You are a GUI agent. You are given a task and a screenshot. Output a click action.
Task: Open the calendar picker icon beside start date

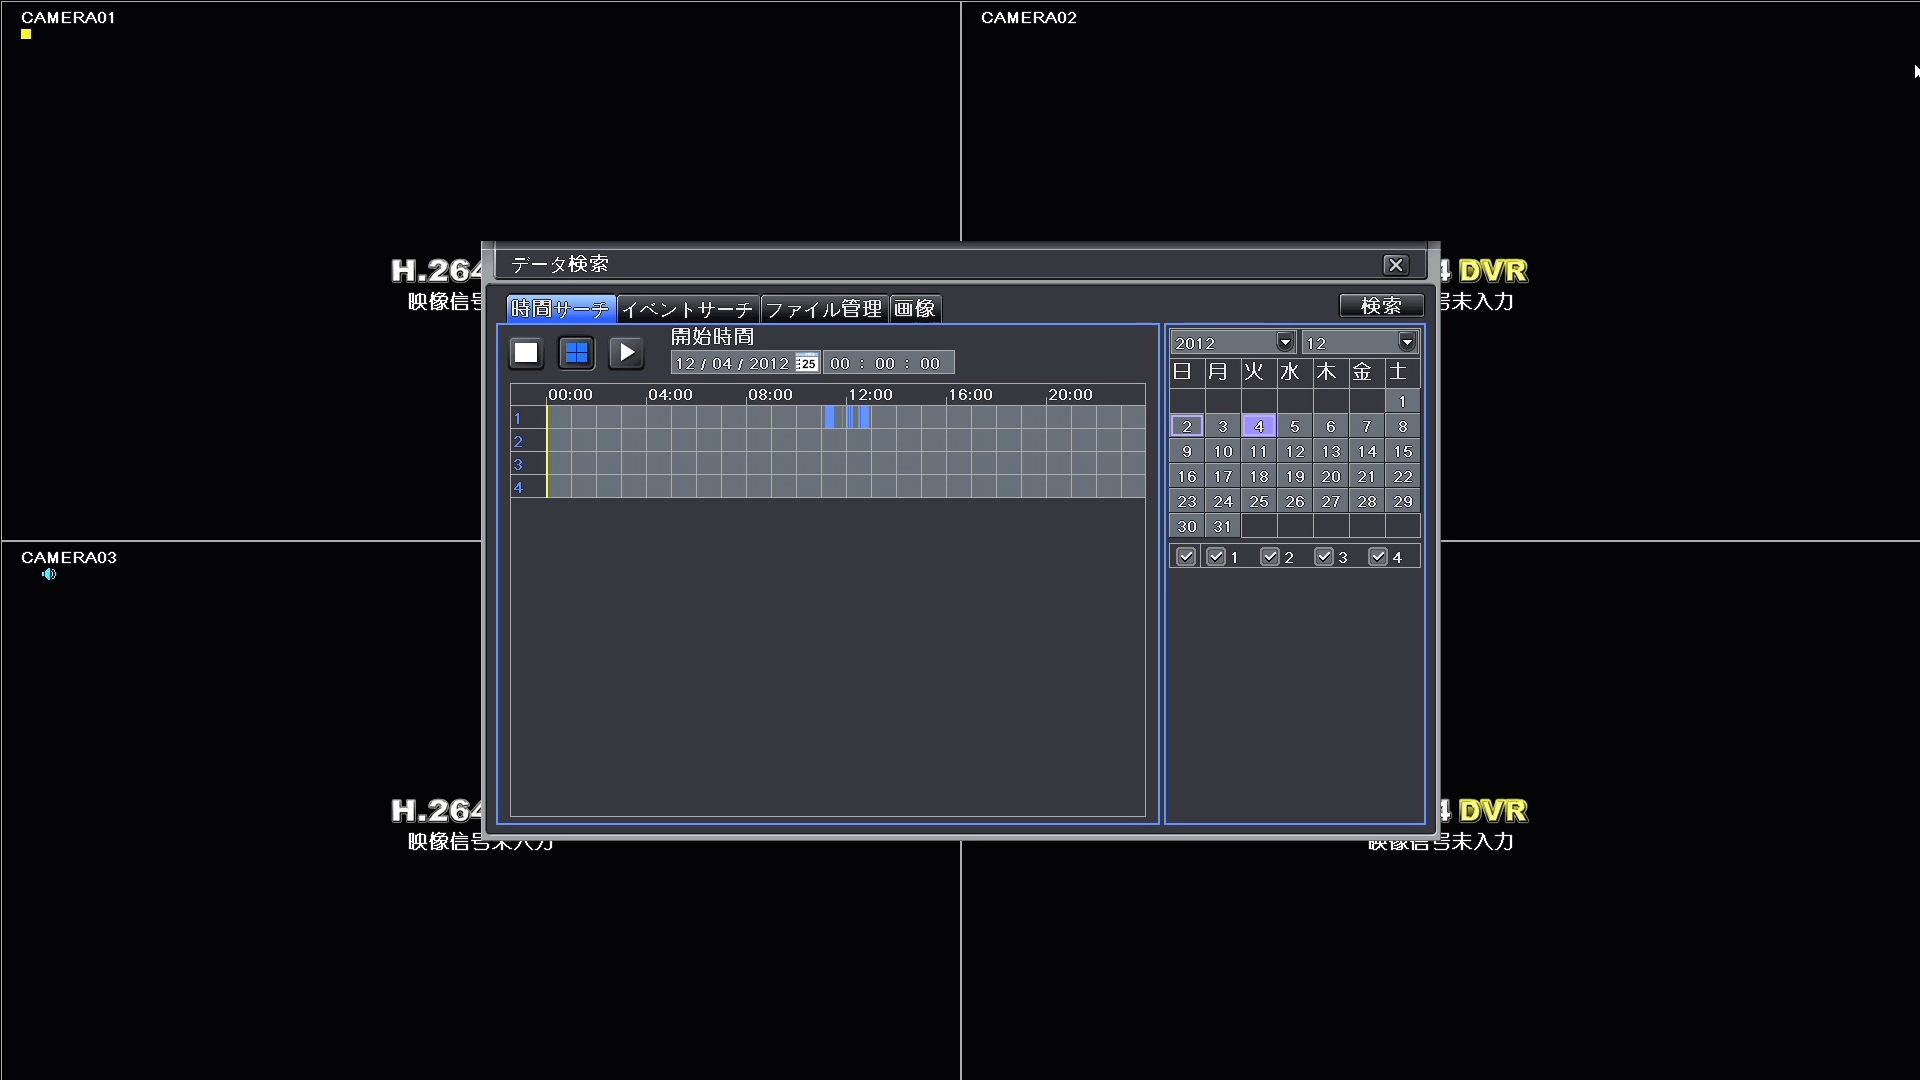807,363
